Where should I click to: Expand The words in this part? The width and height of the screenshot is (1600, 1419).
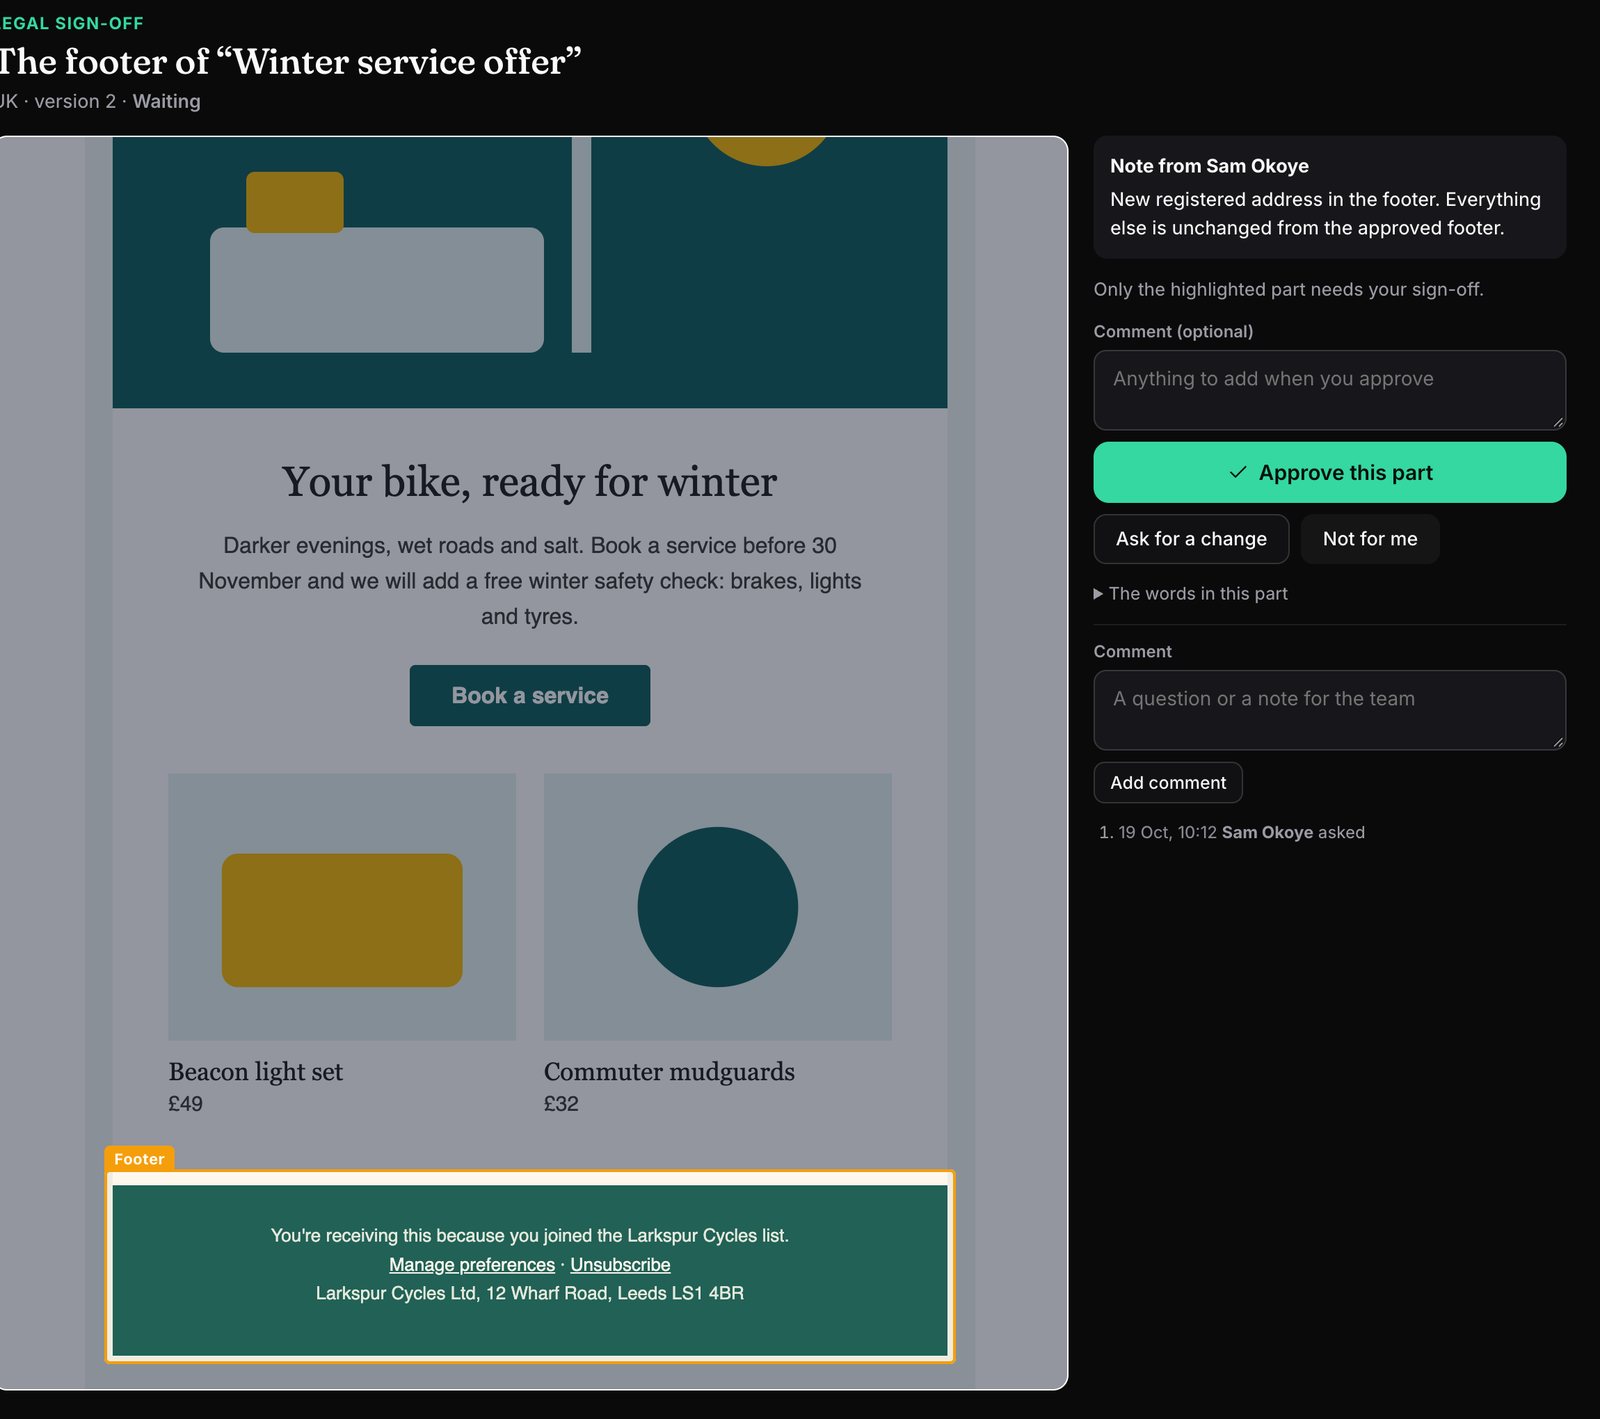coord(1190,593)
